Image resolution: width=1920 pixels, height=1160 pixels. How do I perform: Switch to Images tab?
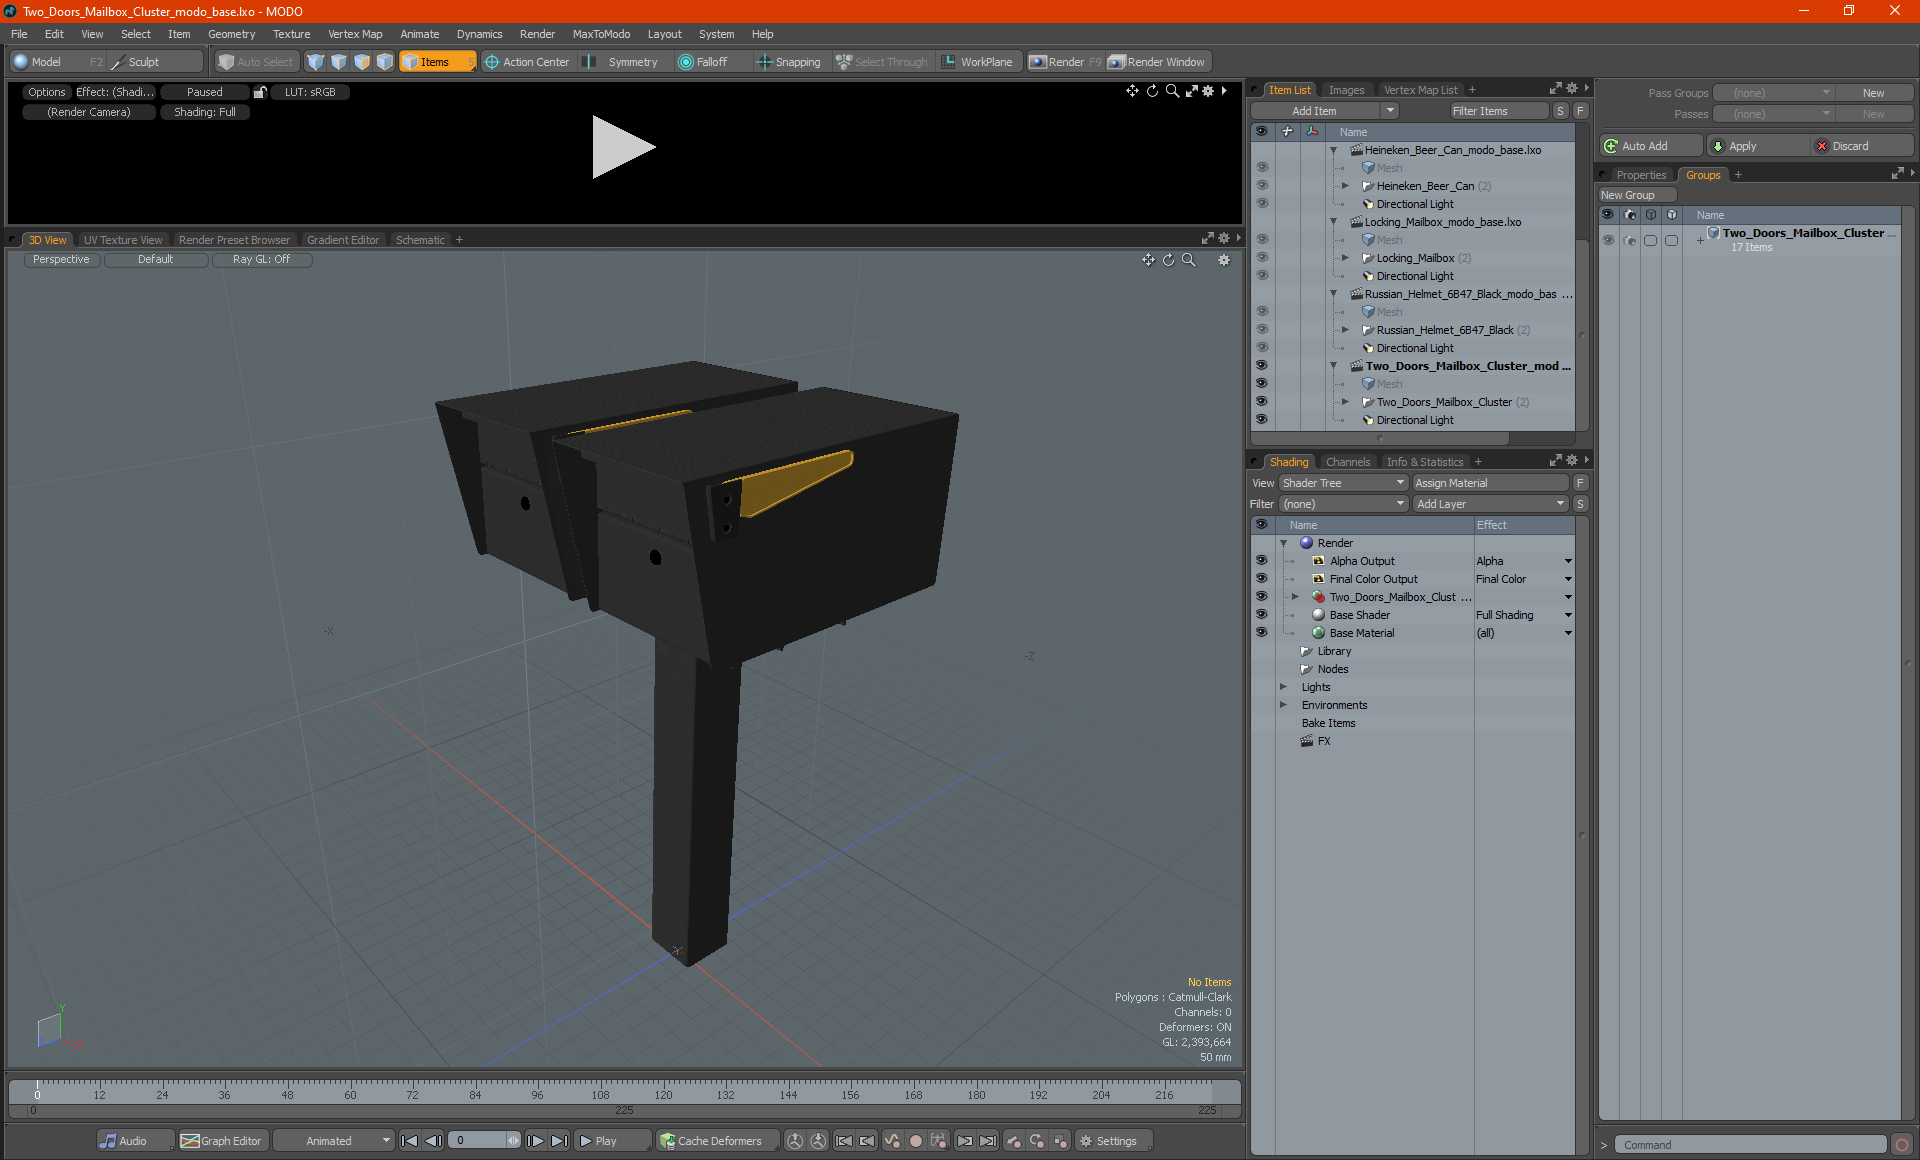coord(1346,90)
